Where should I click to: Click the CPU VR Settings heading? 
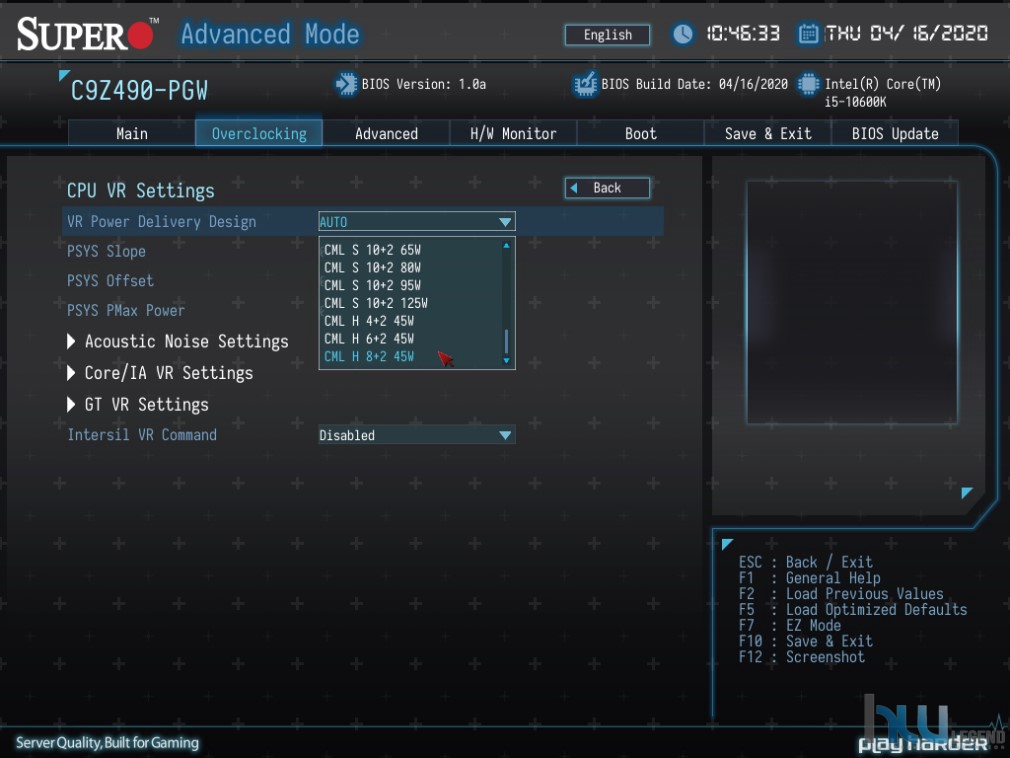(x=140, y=191)
